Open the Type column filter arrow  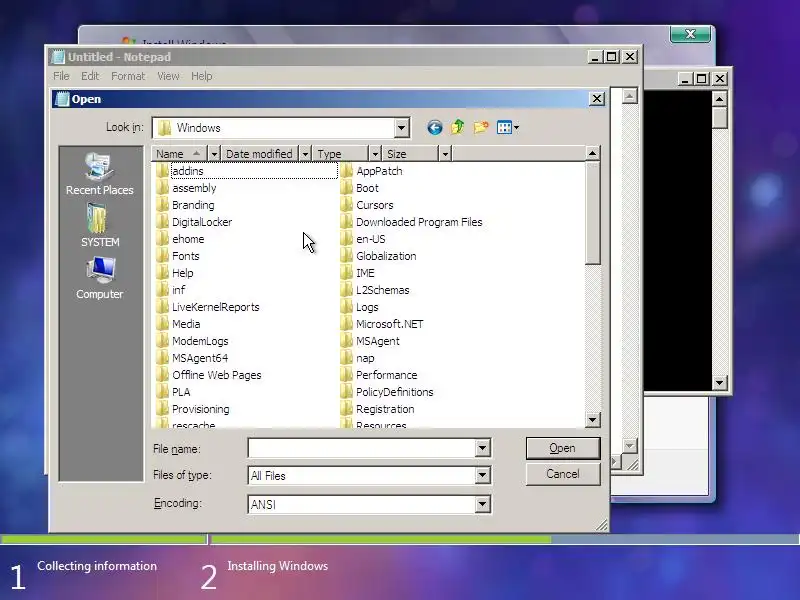(x=375, y=154)
